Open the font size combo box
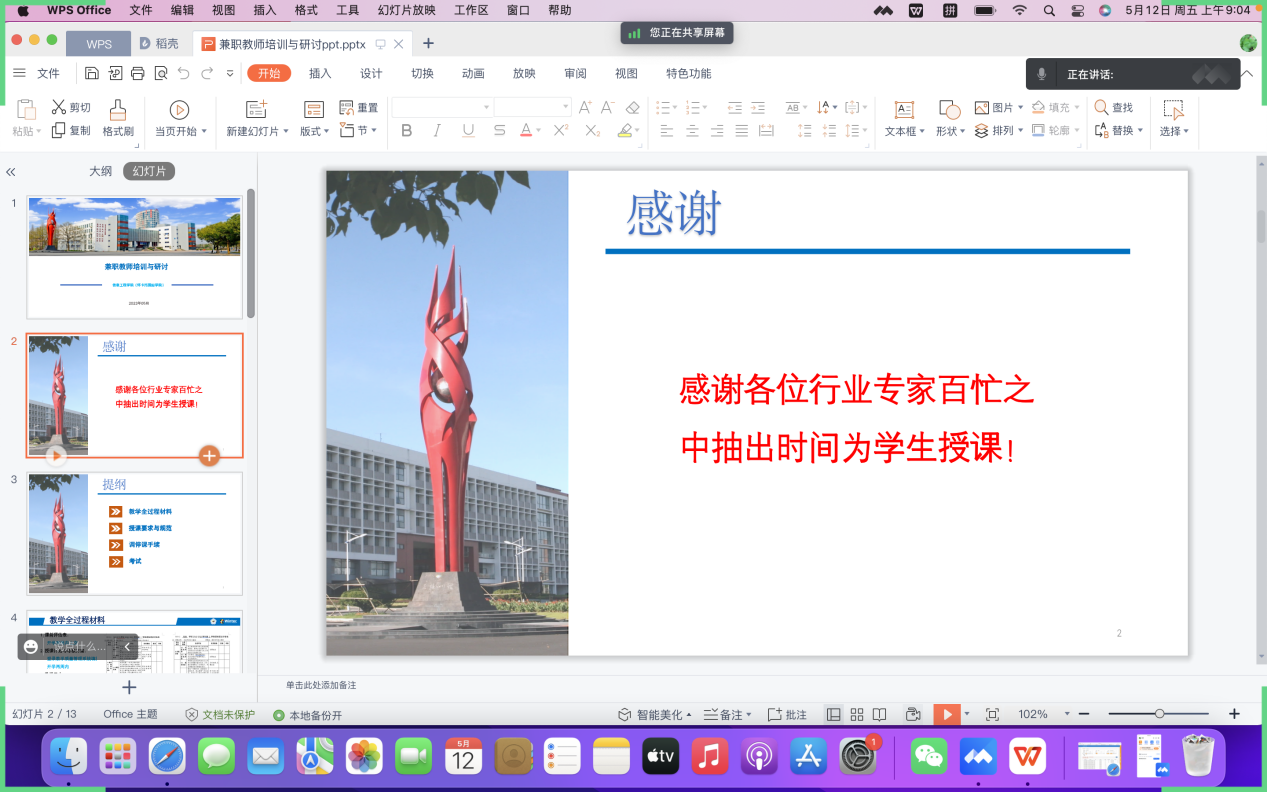Viewport: 1267px width, 792px height. (x=532, y=107)
